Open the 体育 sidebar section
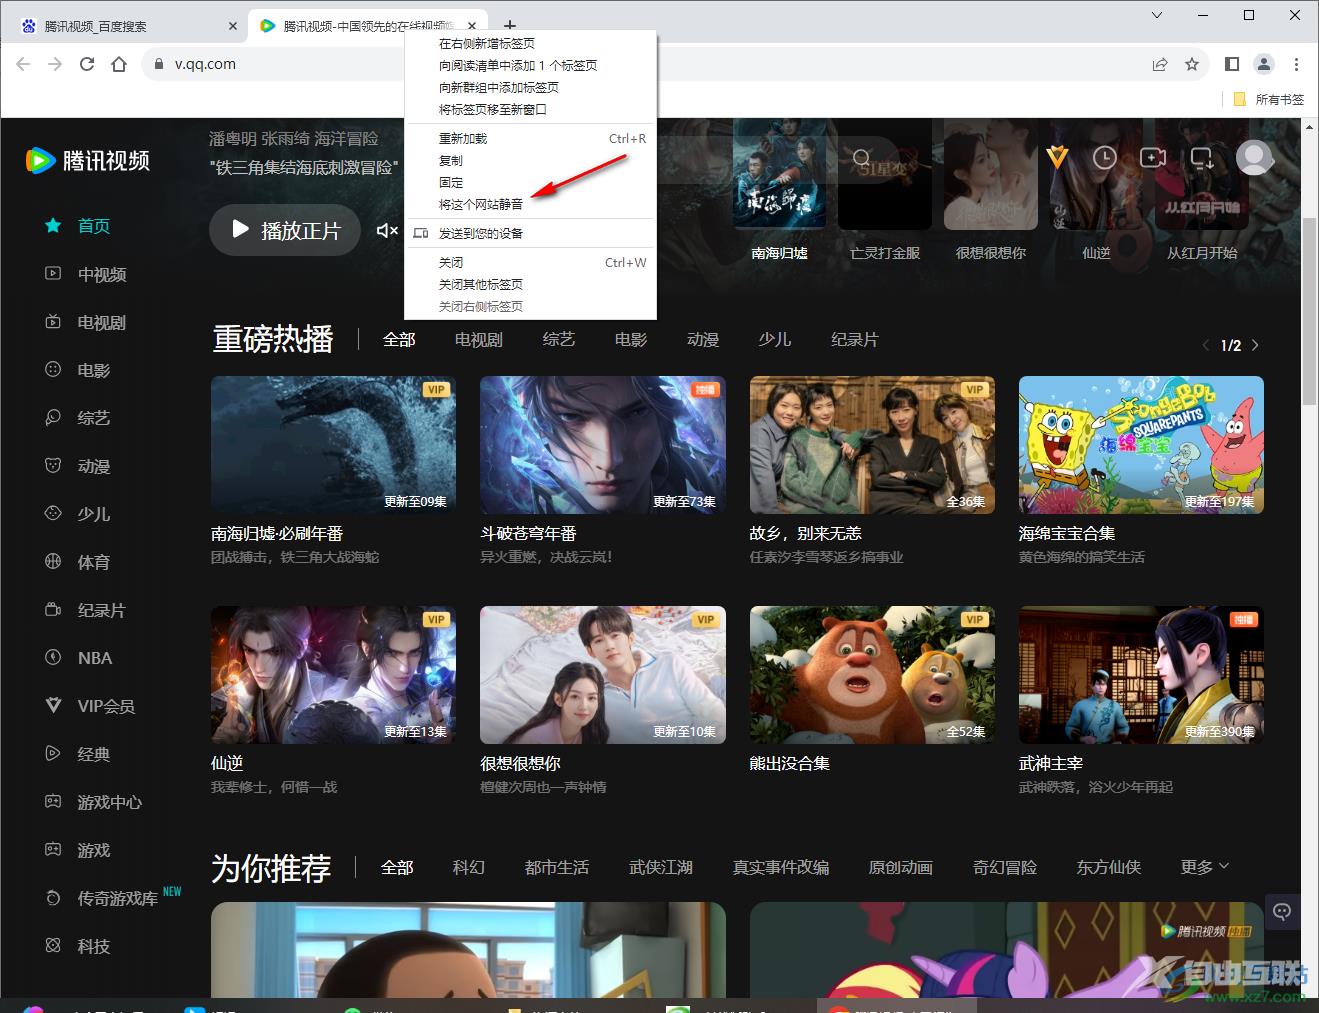 coord(78,562)
